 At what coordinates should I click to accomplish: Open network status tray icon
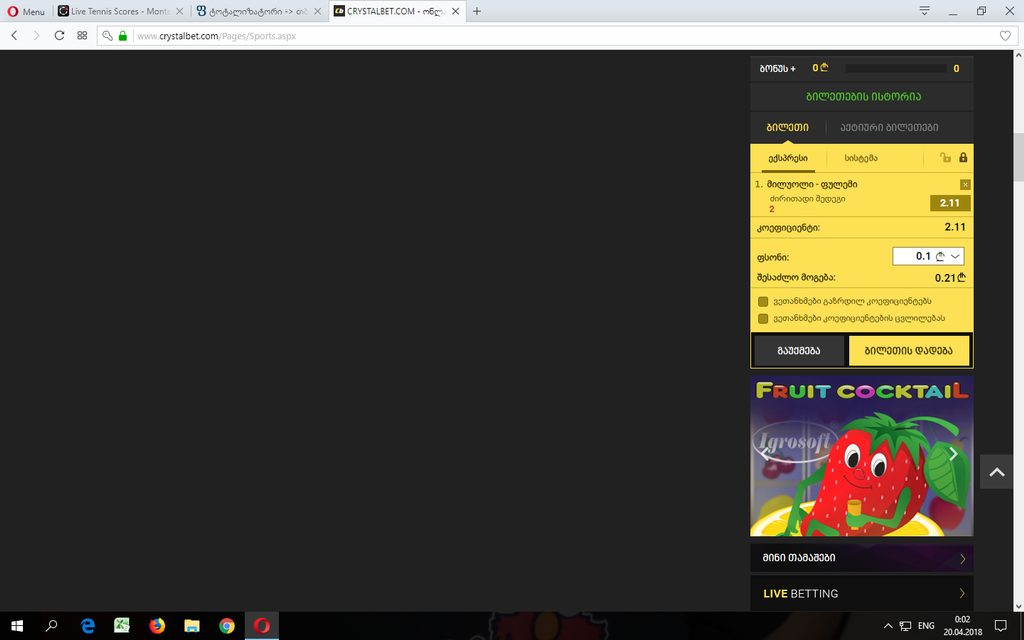(x=905, y=626)
